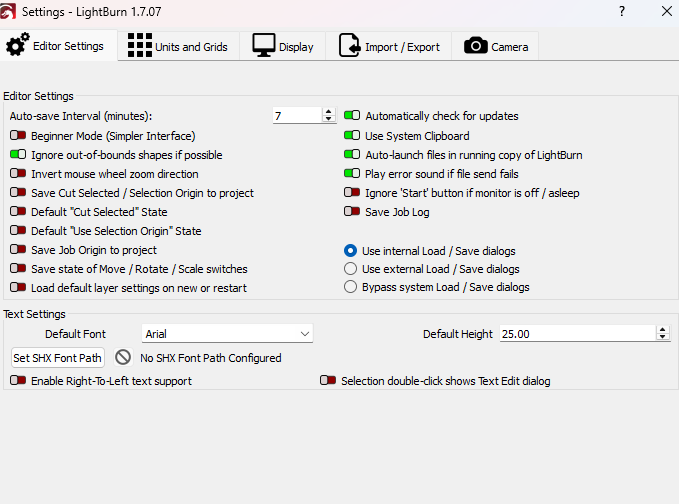
Task: Disable Ignore out-of-bounds shapes if possible
Action: tap(18, 154)
